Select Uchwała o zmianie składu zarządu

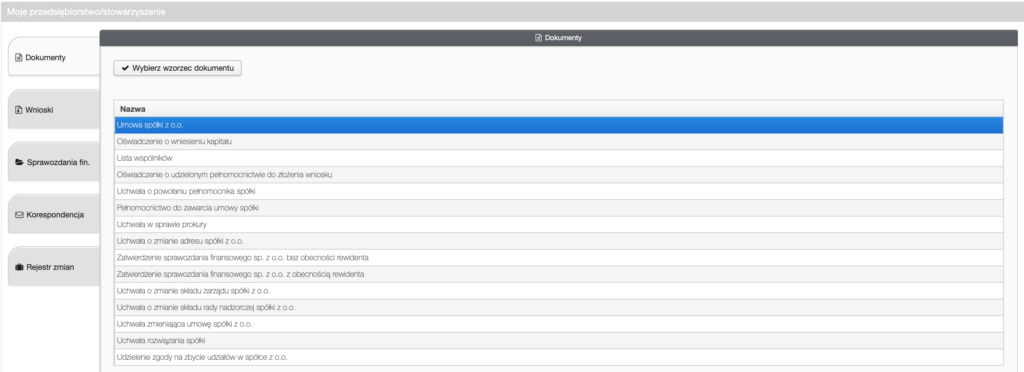pyautogui.click(x=558, y=291)
